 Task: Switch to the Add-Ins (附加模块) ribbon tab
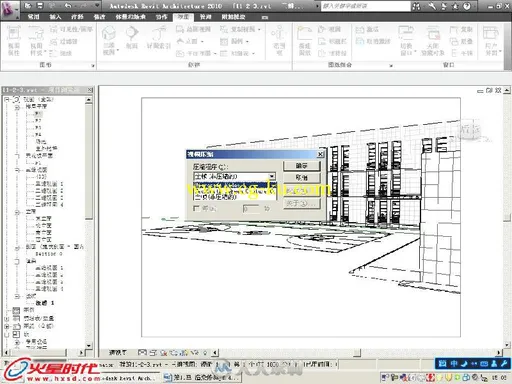click(233, 17)
